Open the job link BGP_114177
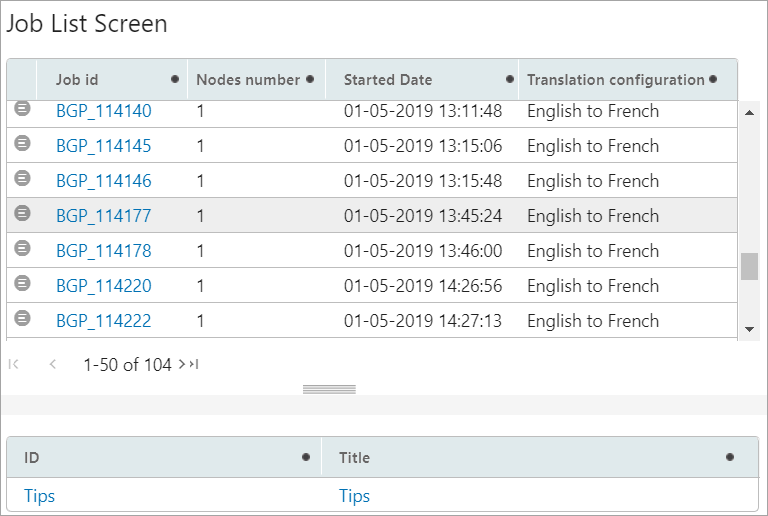Viewport: 768px width, 516px height. pos(104,216)
